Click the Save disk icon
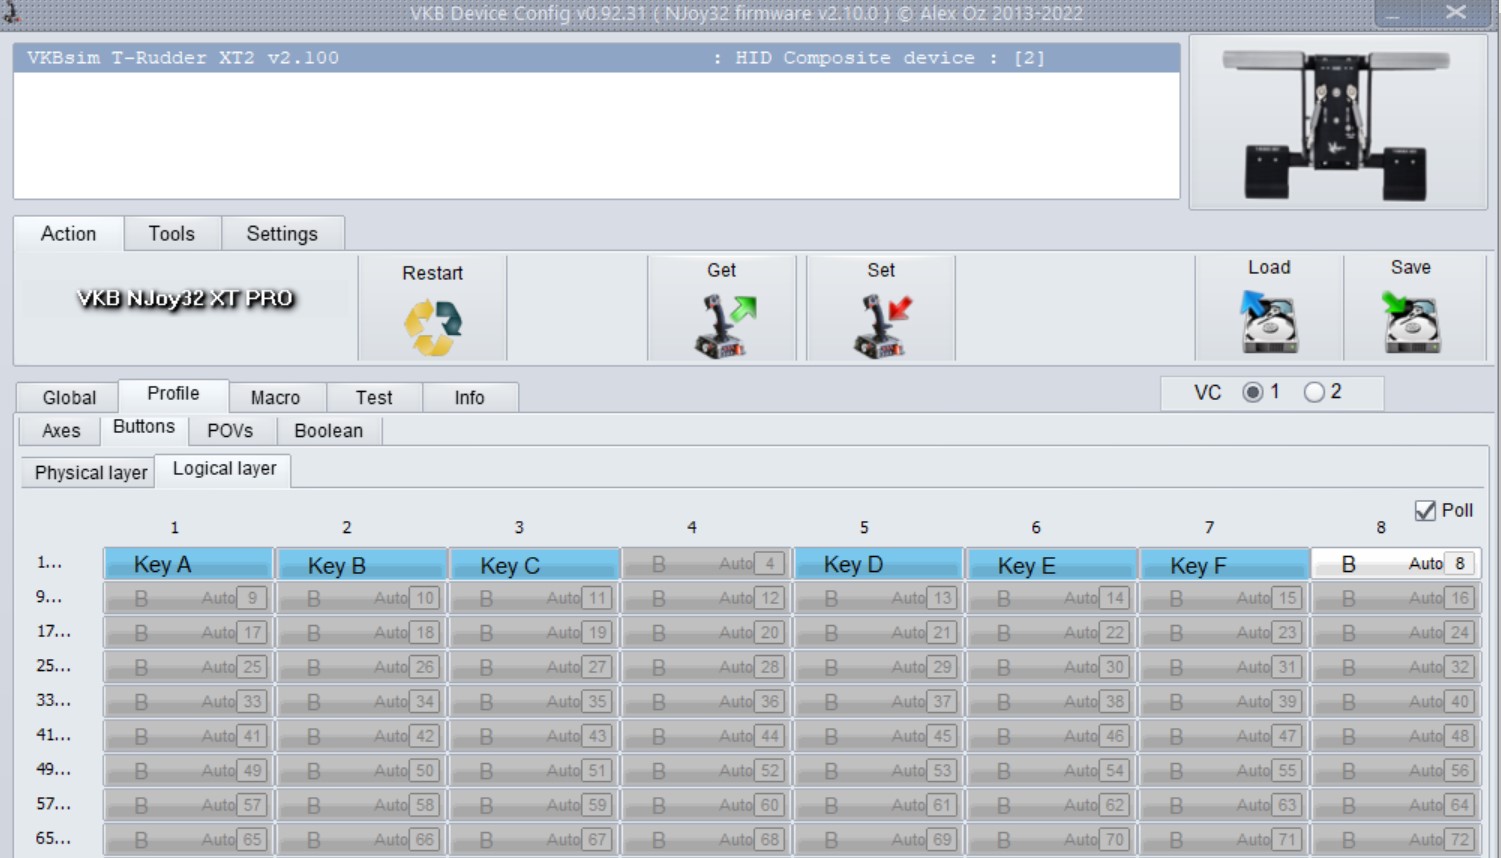 (x=1410, y=322)
